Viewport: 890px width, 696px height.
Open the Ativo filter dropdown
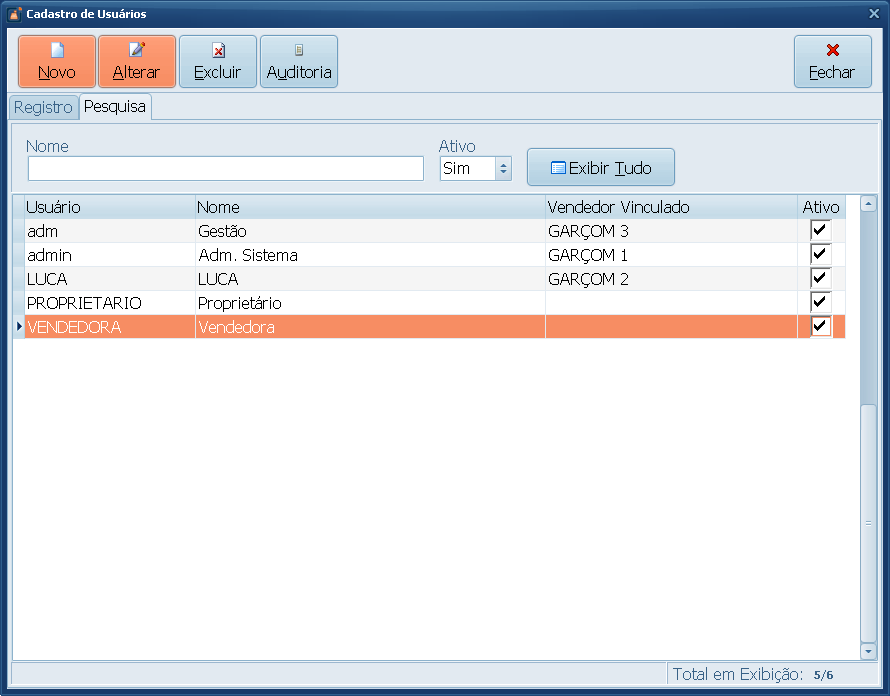503,169
